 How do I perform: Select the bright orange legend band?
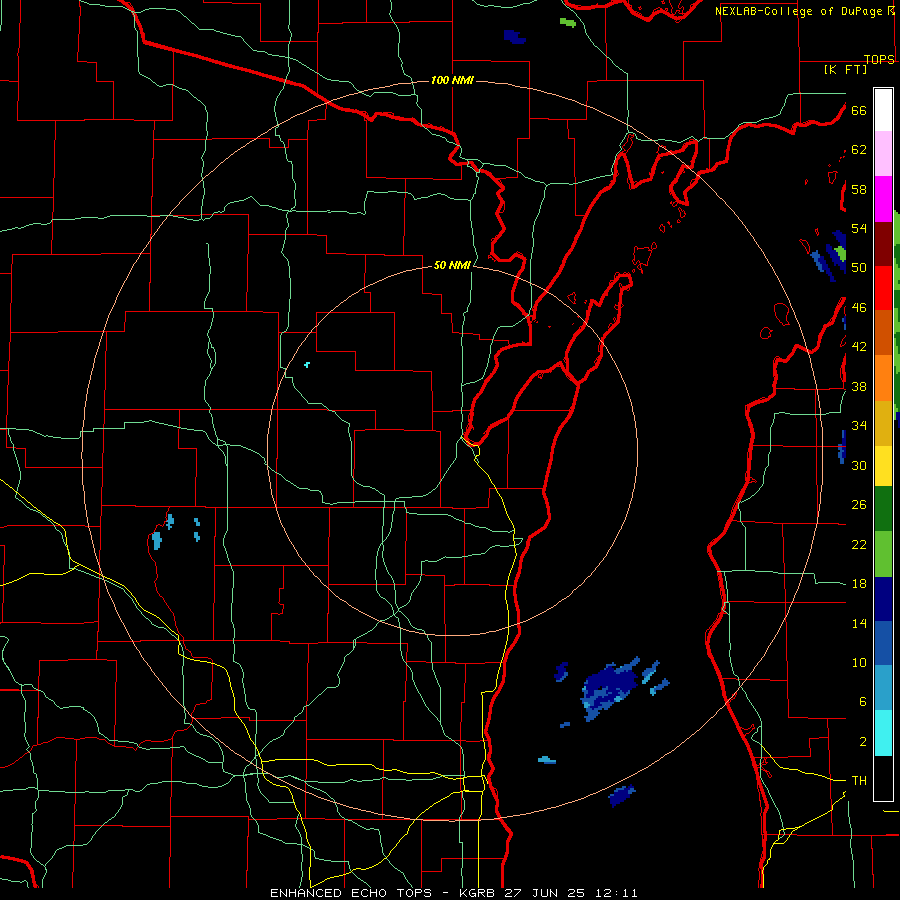[x=883, y=377]
